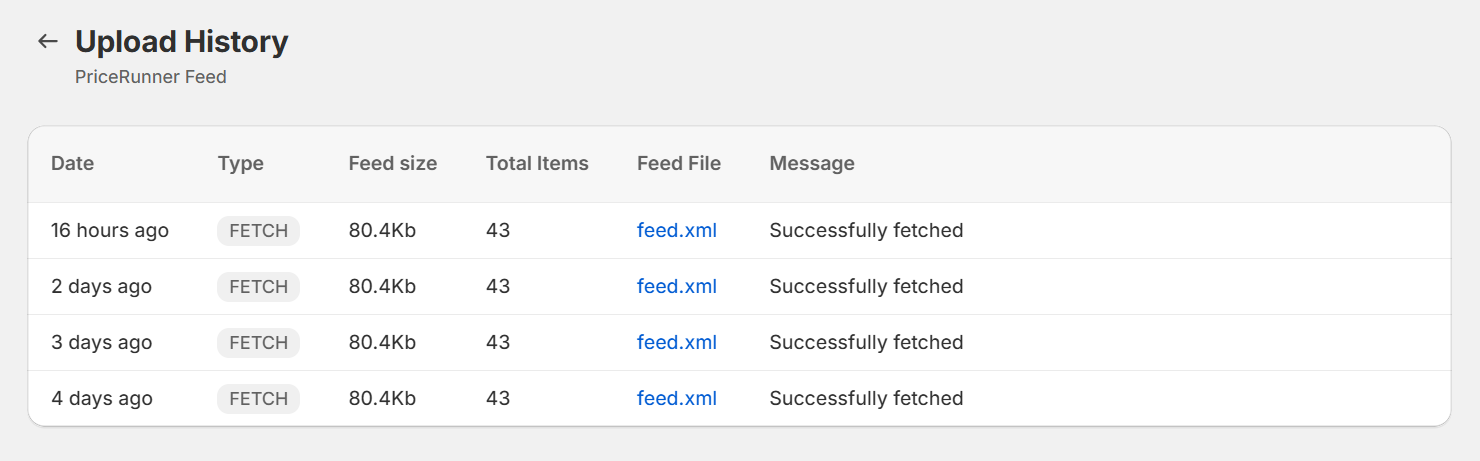Click the Date column header
Screen dimensions: 1480x461
(x=72, y=163)
